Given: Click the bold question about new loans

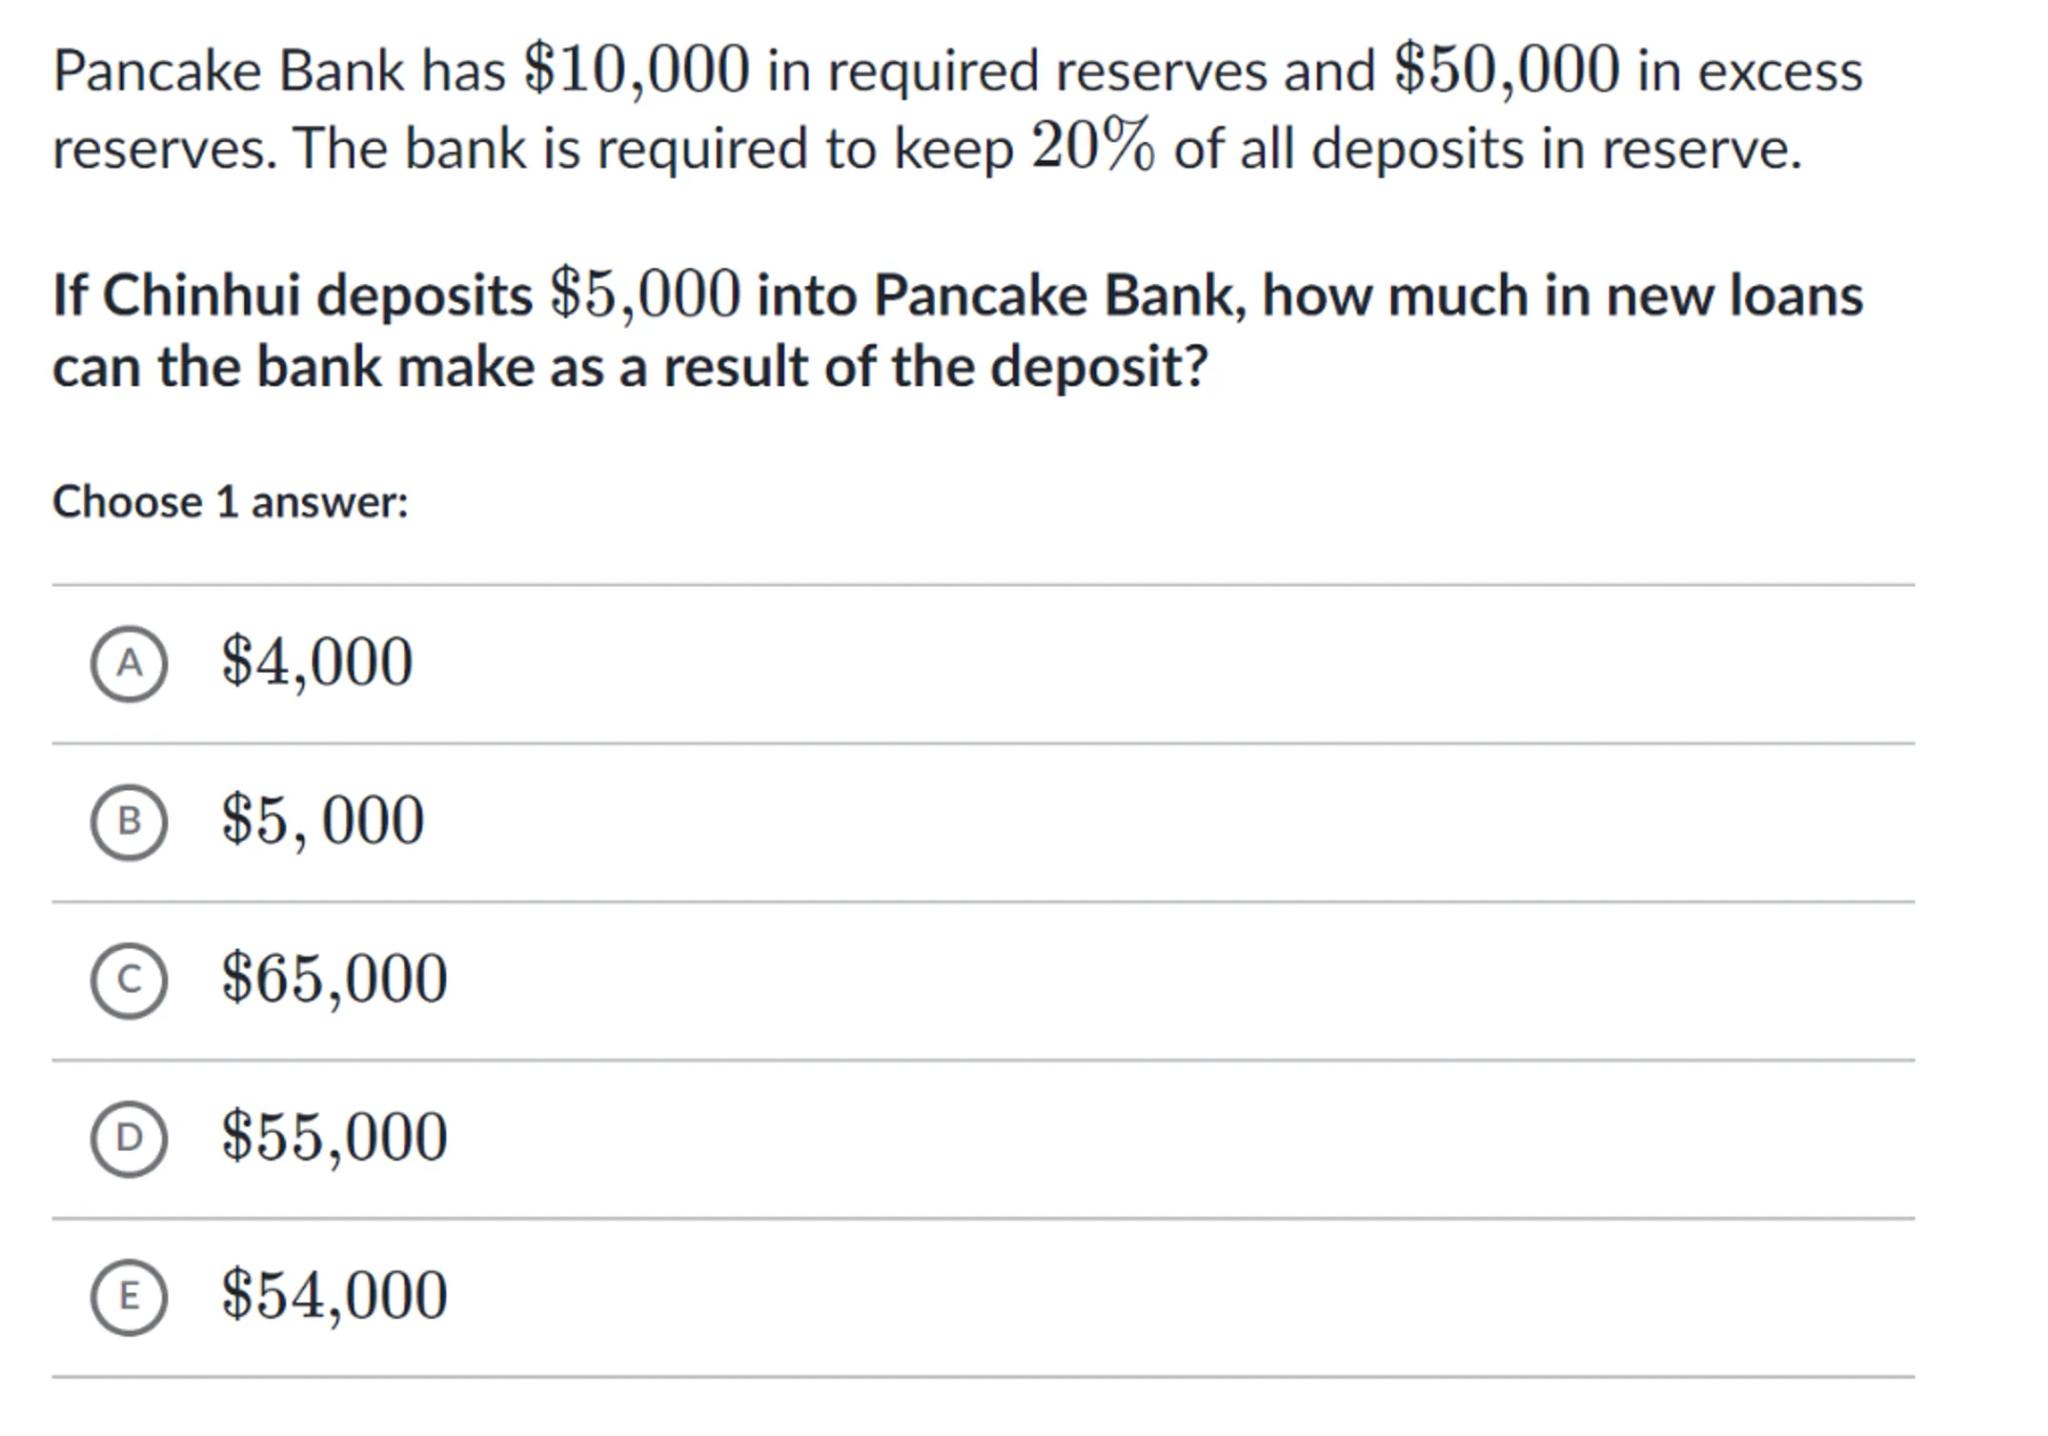Looking at the screenshot, I should pyautogui.click(x=957, y=331).
